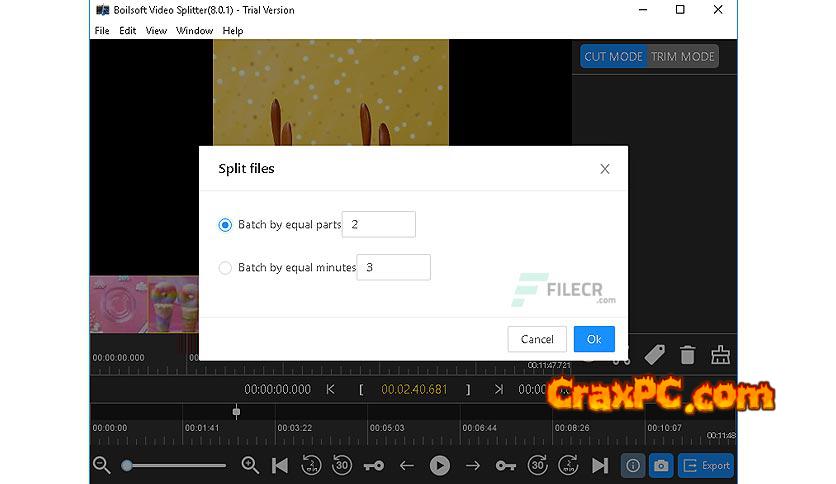The image size is (836, 484).
Task: Cancel the Split files dialog
Action: coord(537,339)
